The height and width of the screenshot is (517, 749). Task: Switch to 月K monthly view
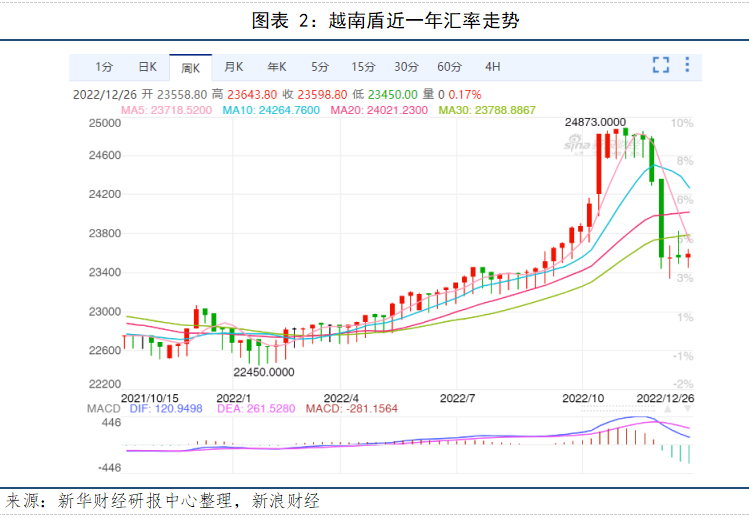pyautogui.click(x=233, y=67)
